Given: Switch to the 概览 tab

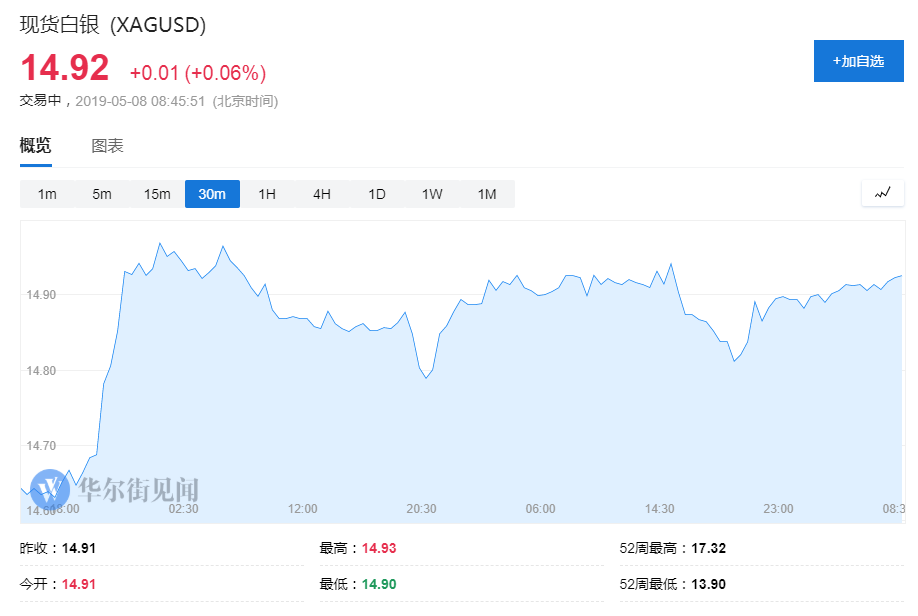Looking at the screenshot, I should (35, 145).
